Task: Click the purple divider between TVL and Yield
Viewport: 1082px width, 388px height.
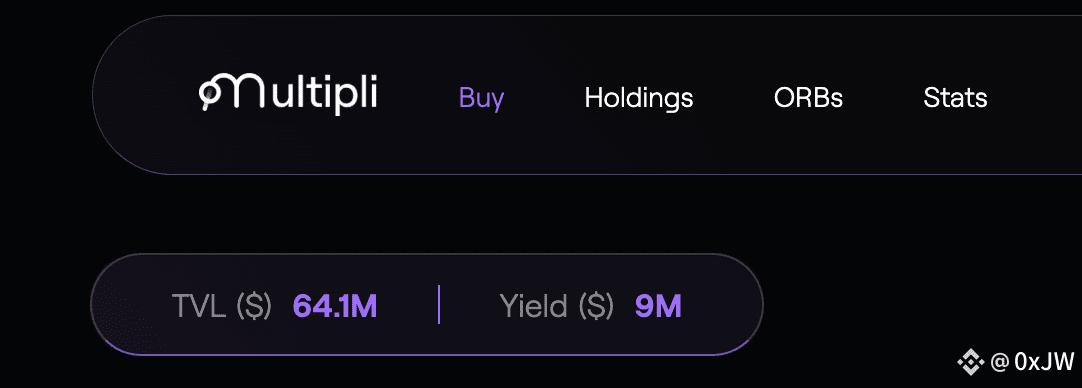Action: coord(439,305)
